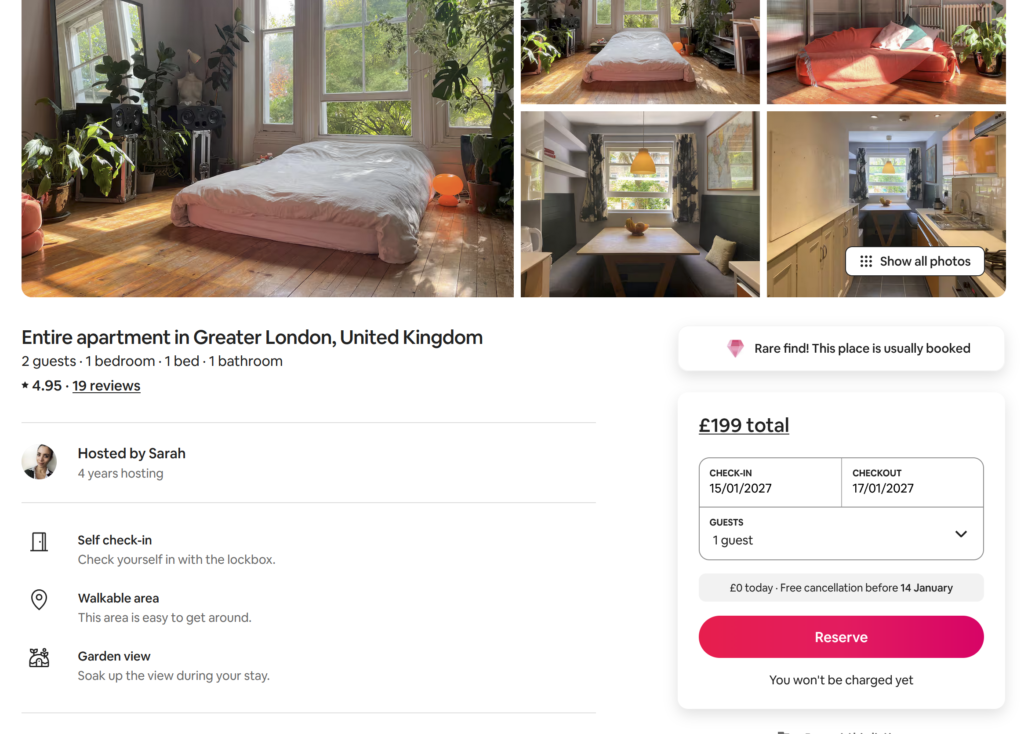1024x734 pixels.
Task: Open the top-middle bed photo thumbnail
Action: point(640,52)
